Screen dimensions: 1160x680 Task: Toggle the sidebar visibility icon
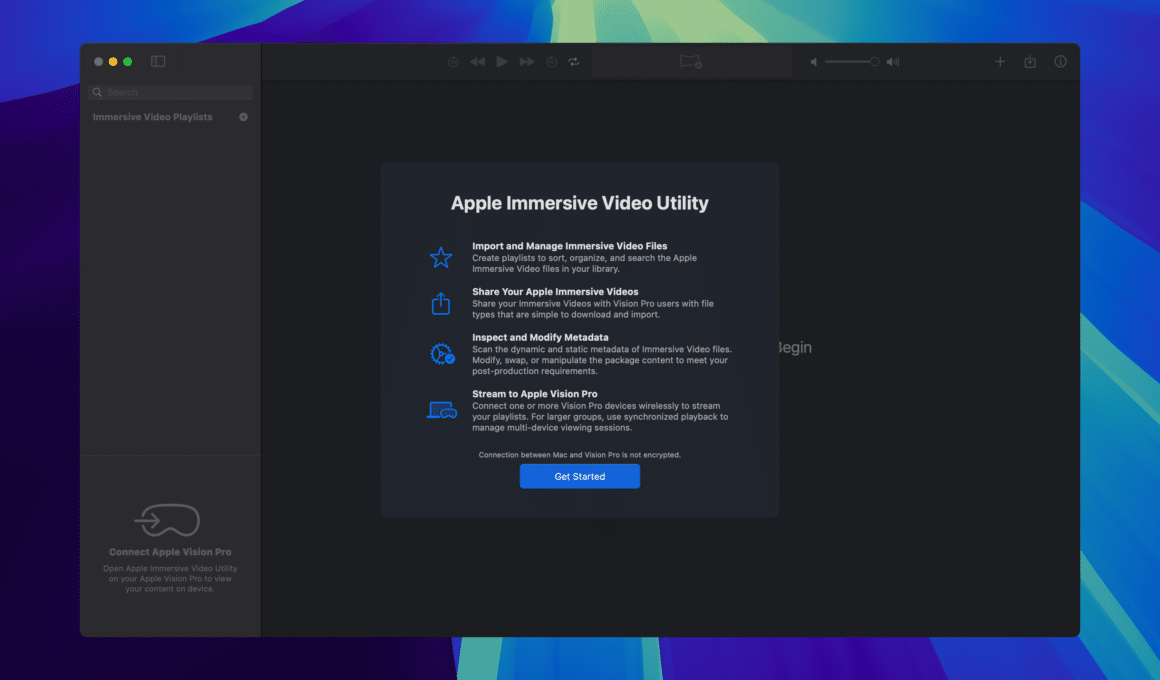click(x=158, y=61)
